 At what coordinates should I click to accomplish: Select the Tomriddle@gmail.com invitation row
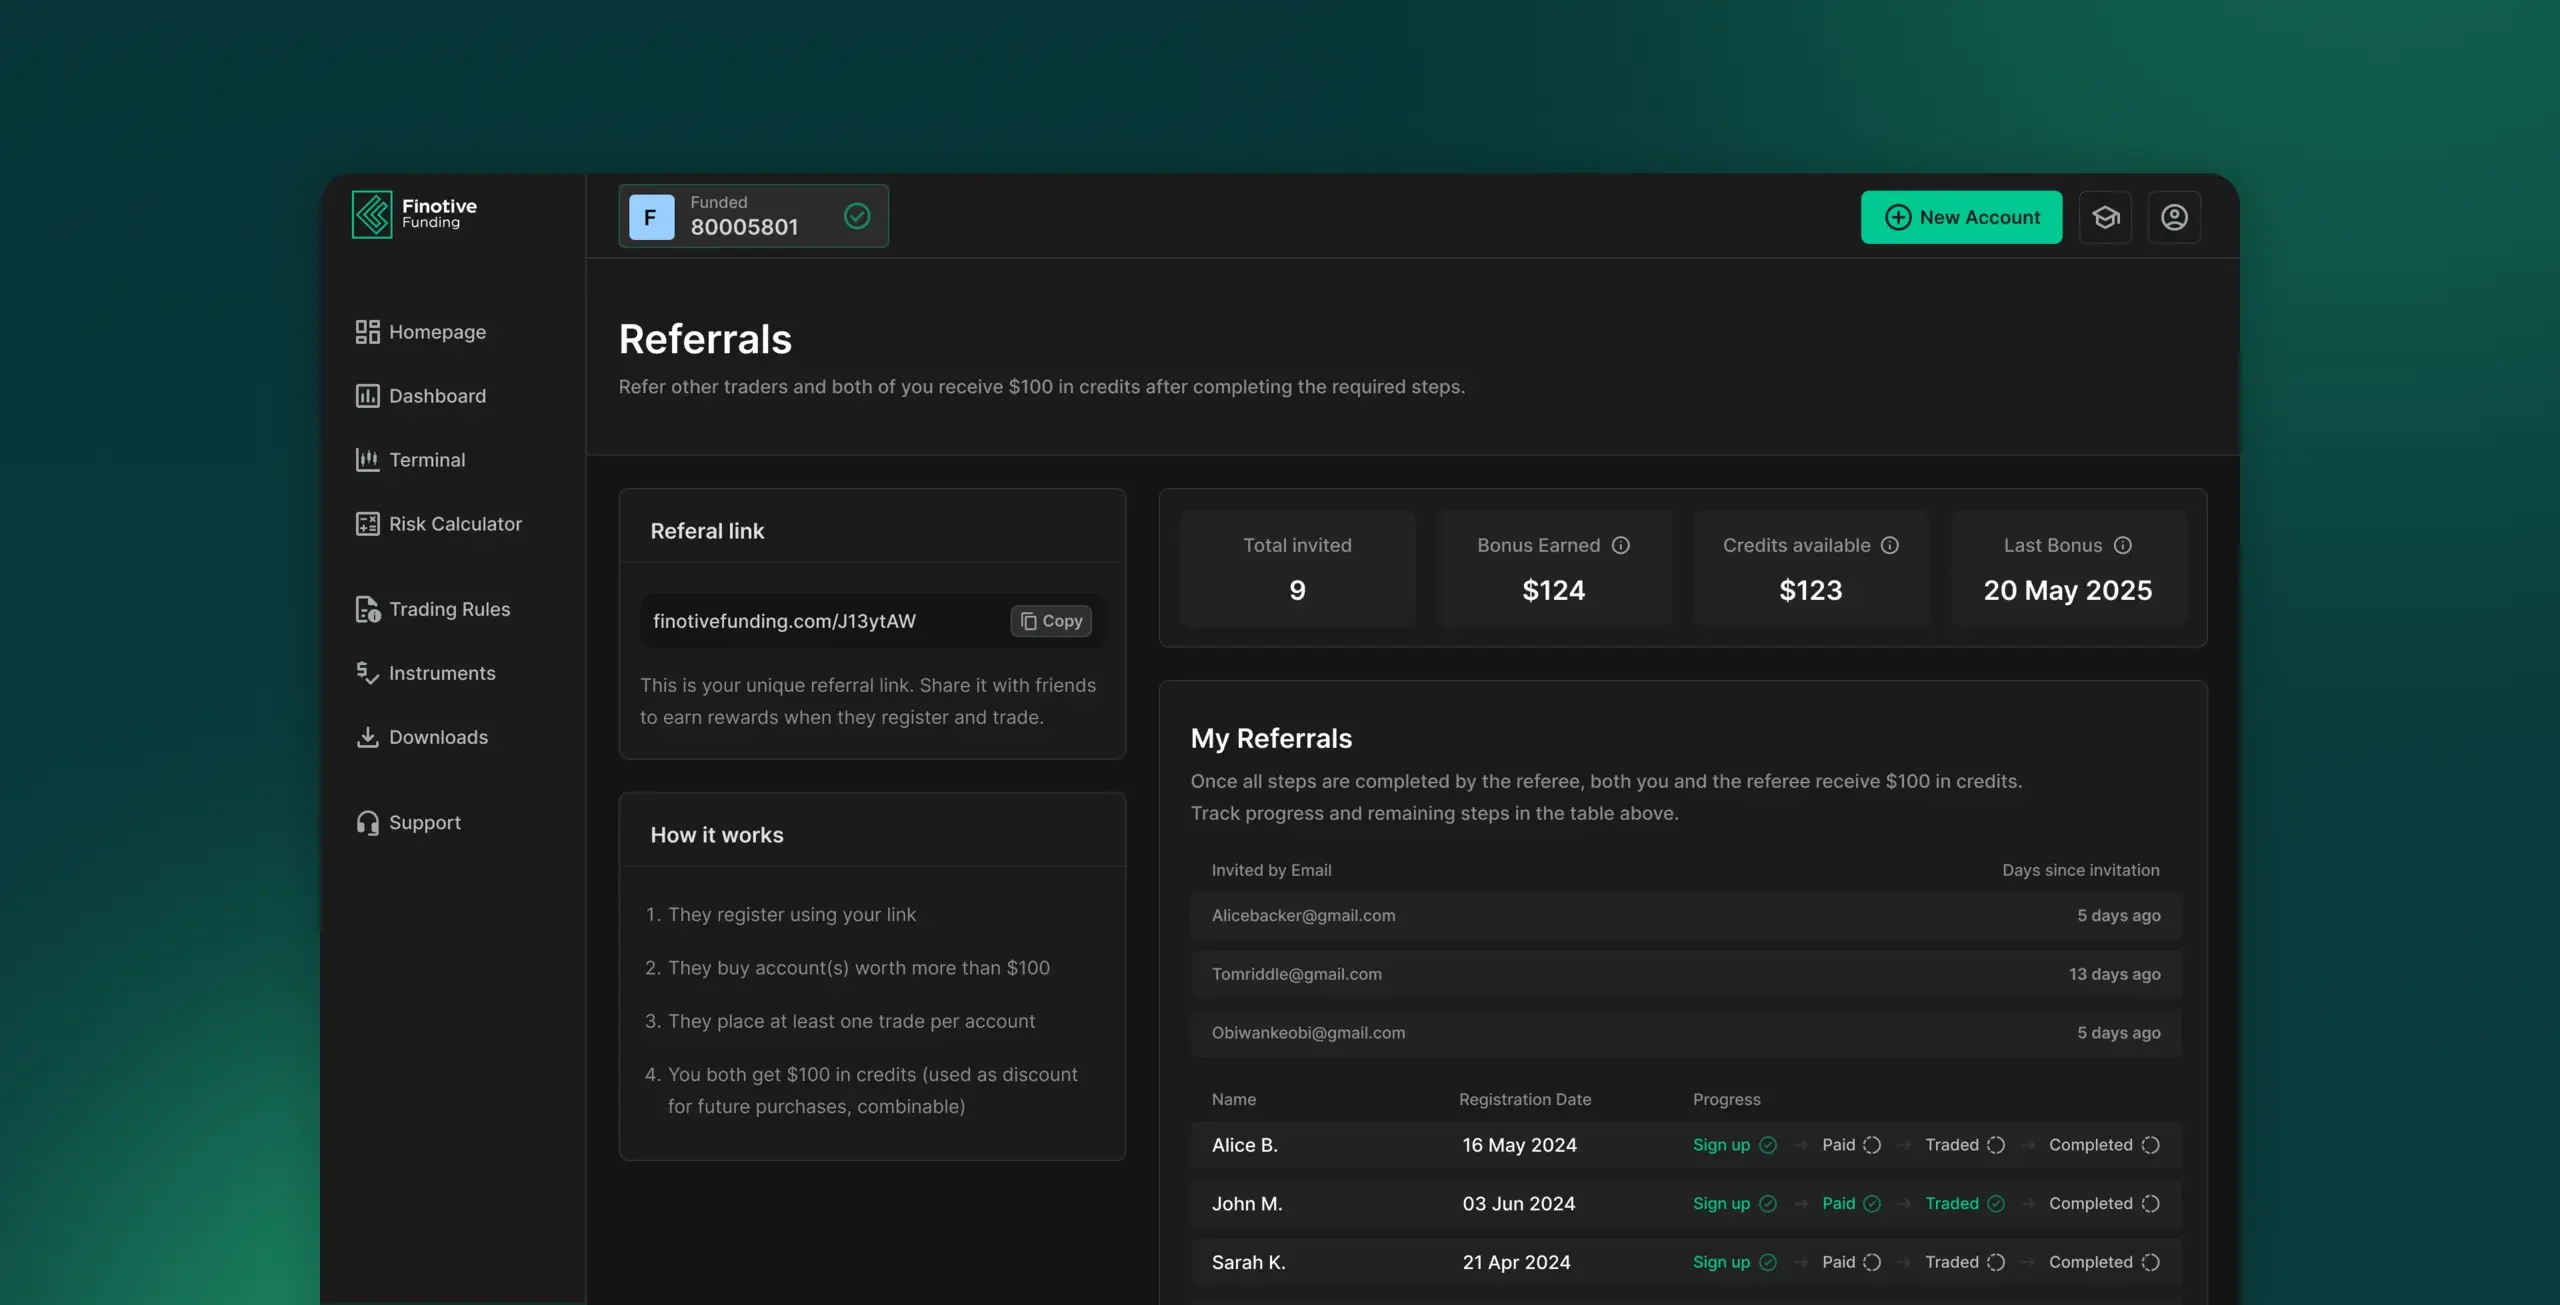1686,974
